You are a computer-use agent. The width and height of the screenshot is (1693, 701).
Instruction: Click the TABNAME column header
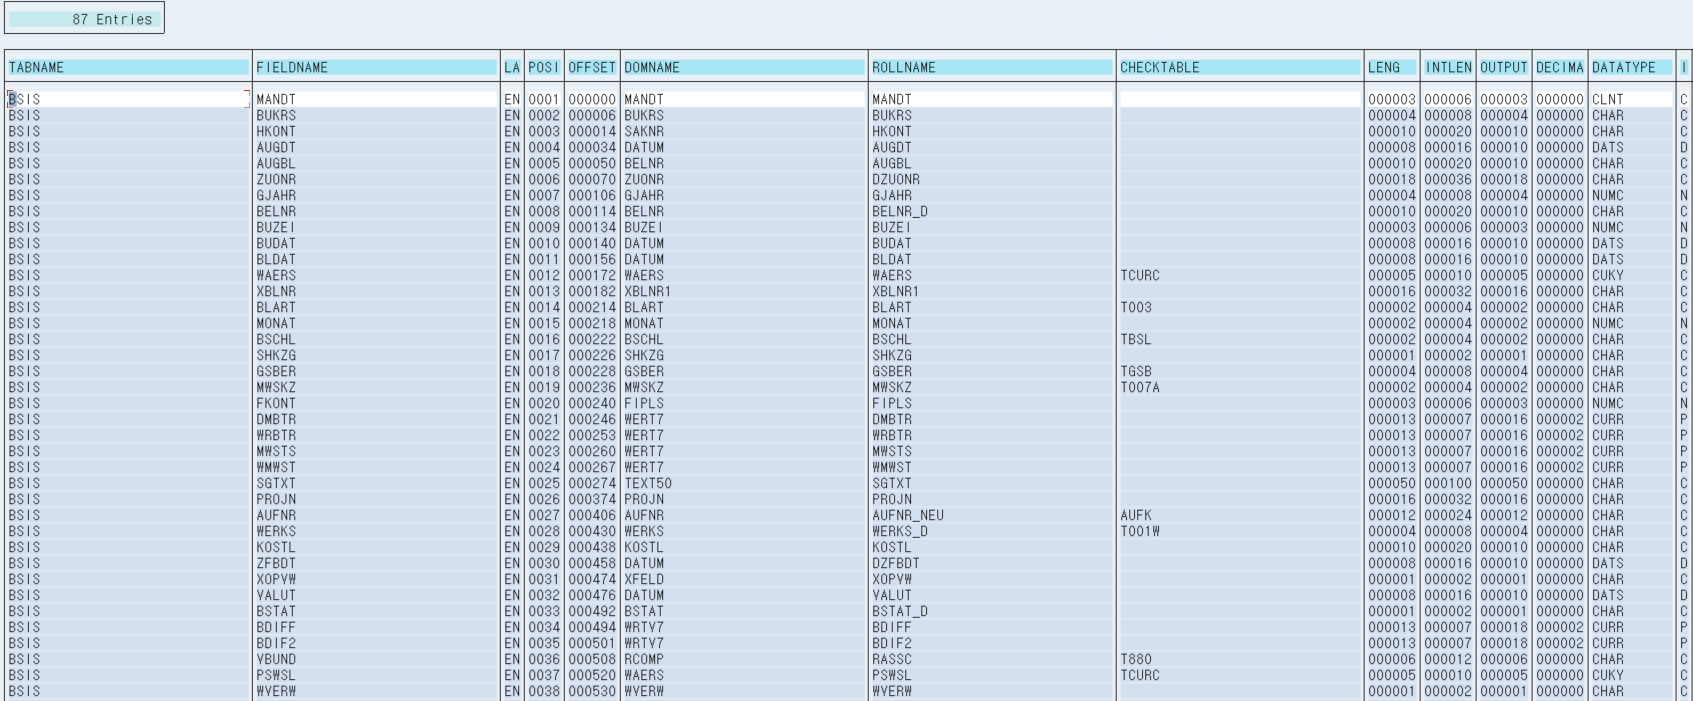click(x=128, y=67)
